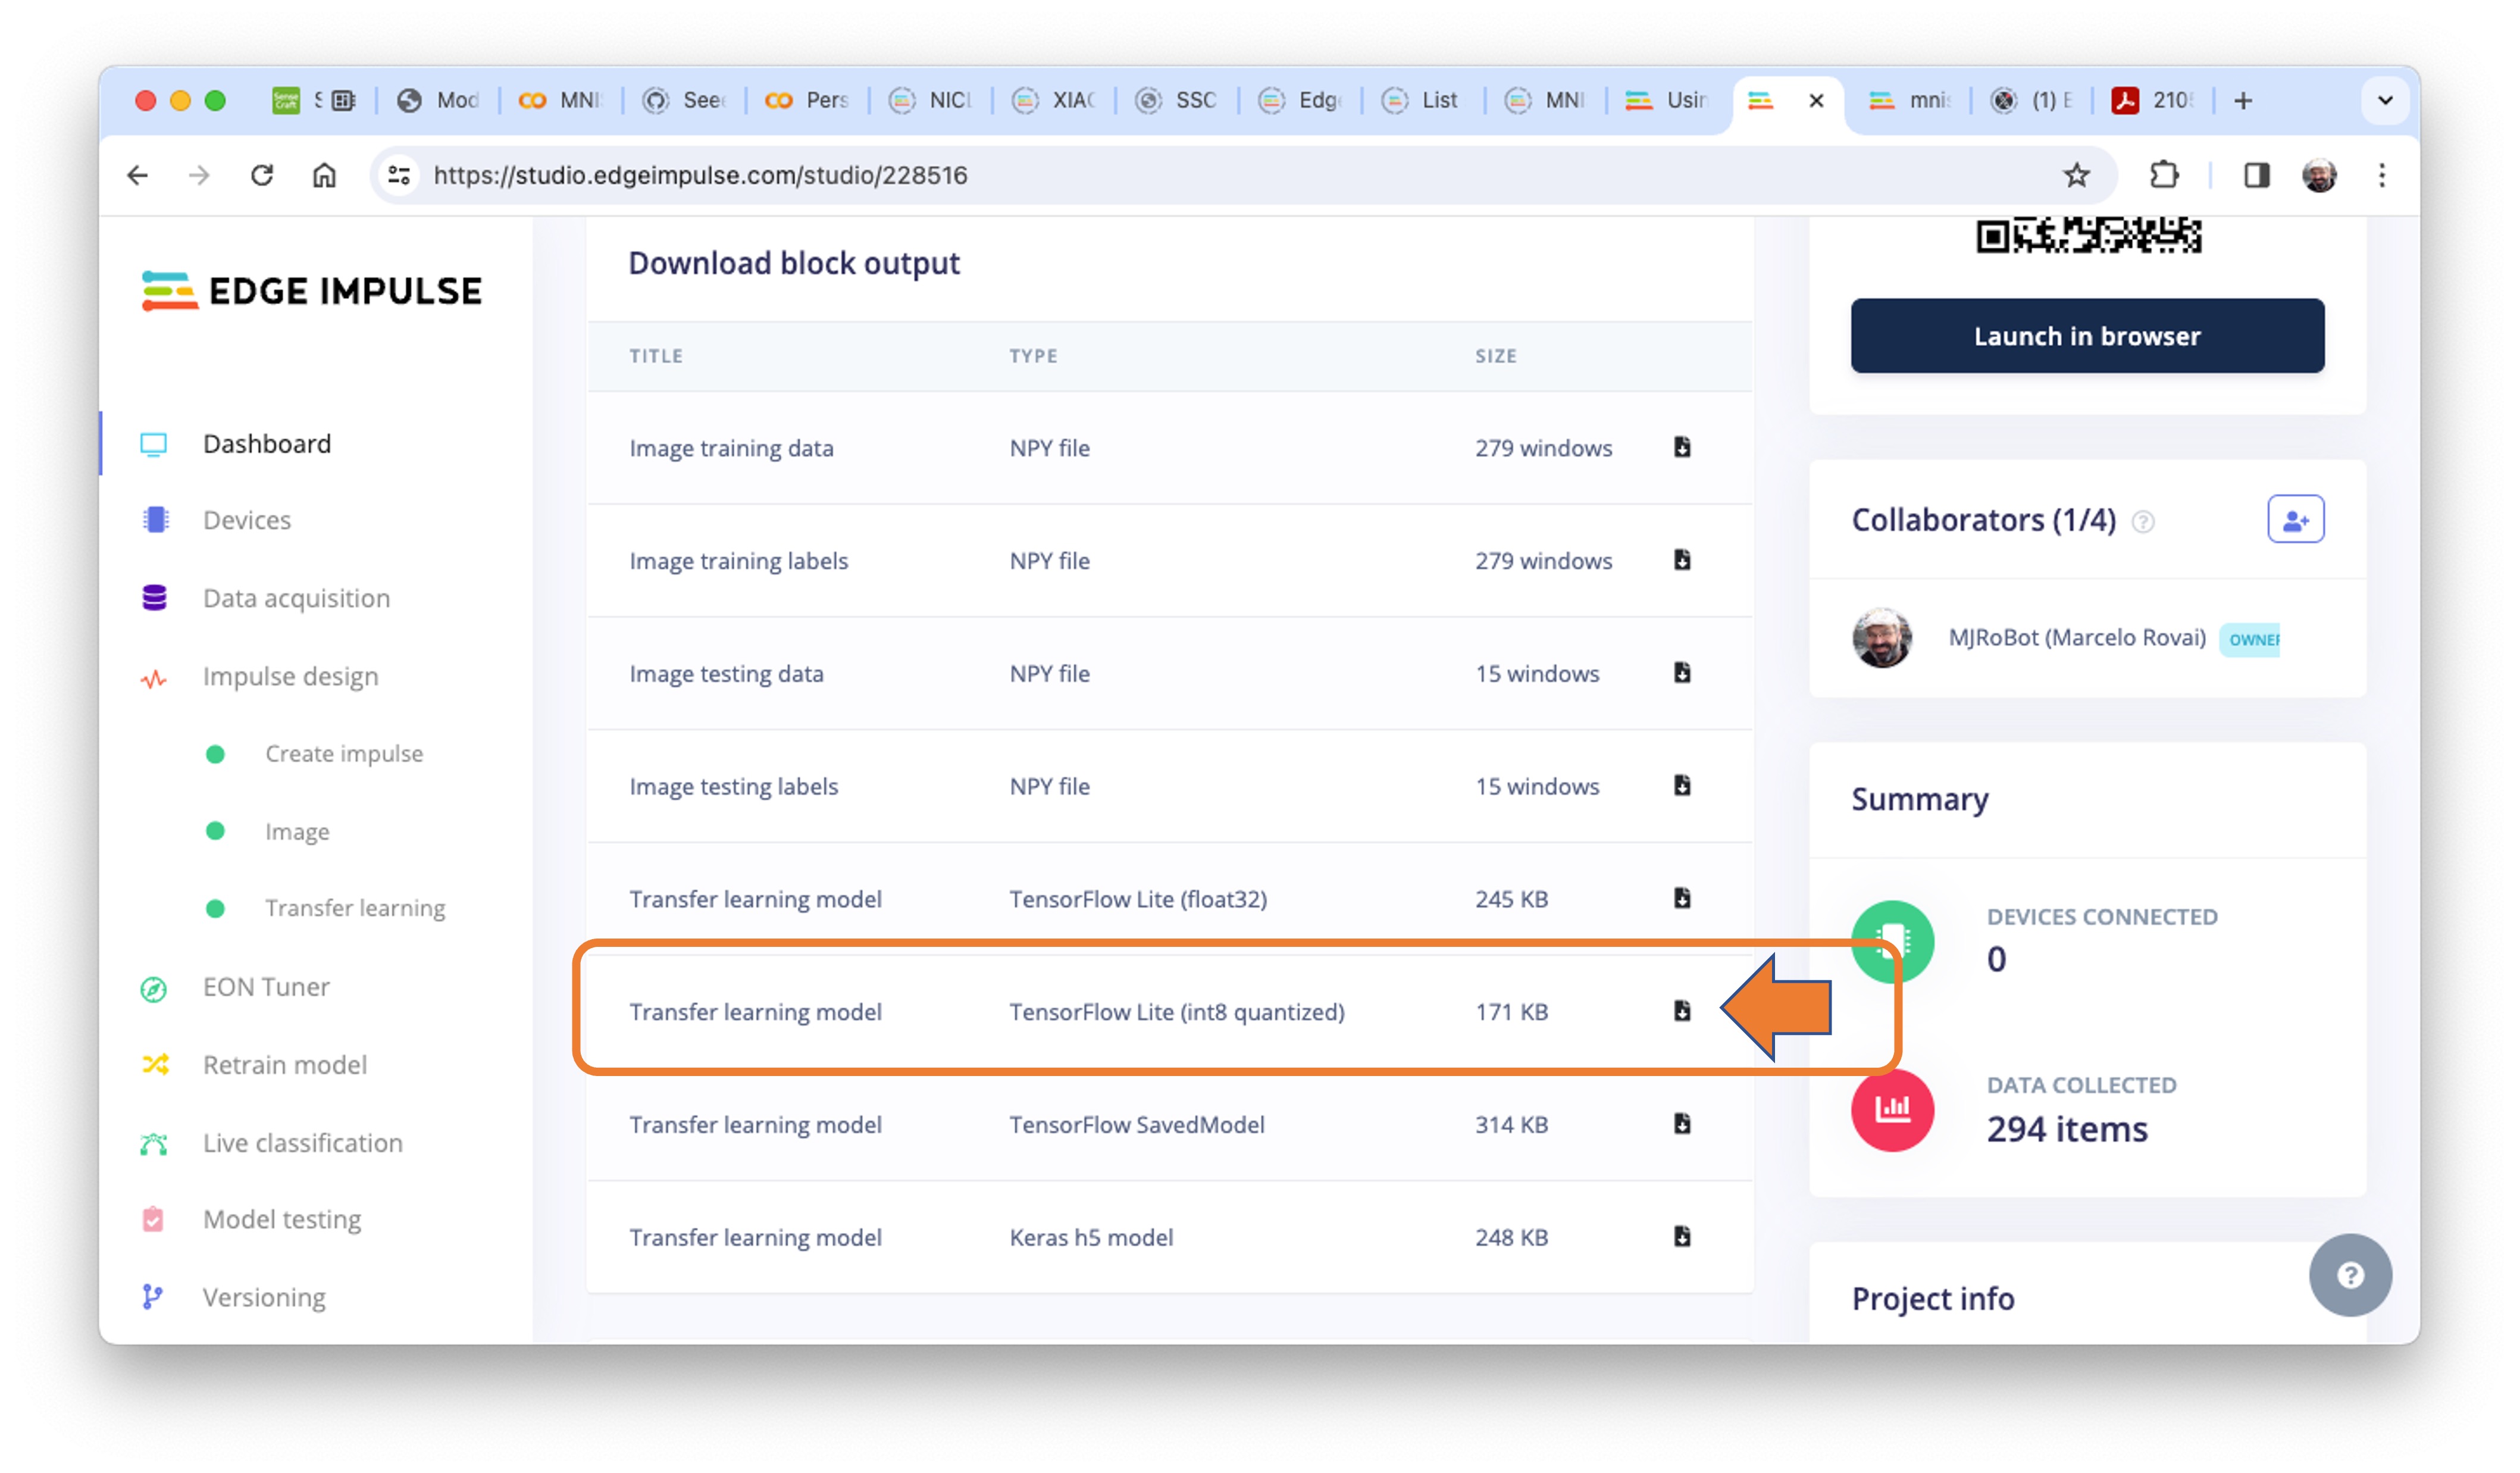Open MJRoBot (Marcelo Rovai) collaborator profile

point(2076,638)
